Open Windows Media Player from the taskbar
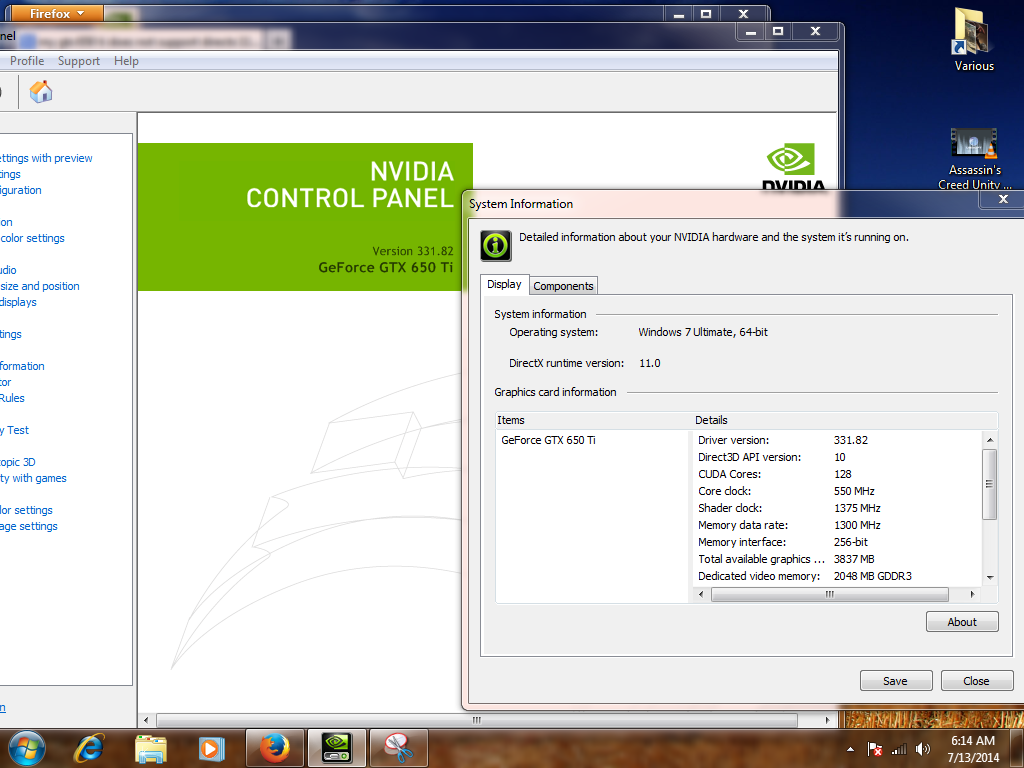The width and height of the screenshot is (1024, 768). 212,748
